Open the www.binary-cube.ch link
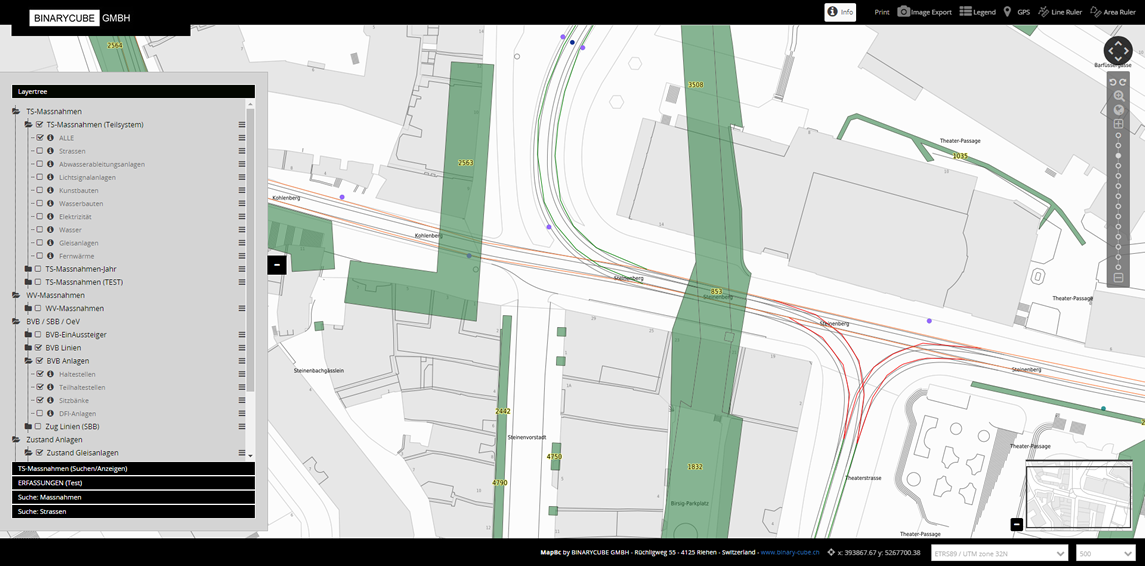 pos(789,552)
